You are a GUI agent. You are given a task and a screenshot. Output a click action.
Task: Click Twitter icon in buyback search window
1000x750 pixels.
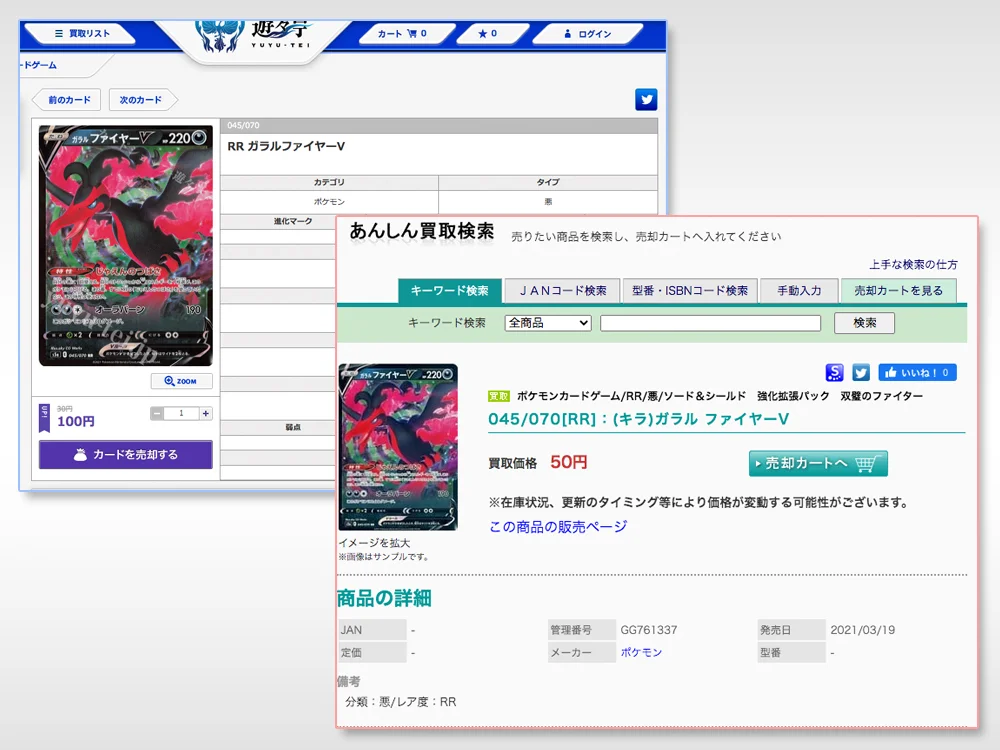pyautogui.click(x=861, y=372)
